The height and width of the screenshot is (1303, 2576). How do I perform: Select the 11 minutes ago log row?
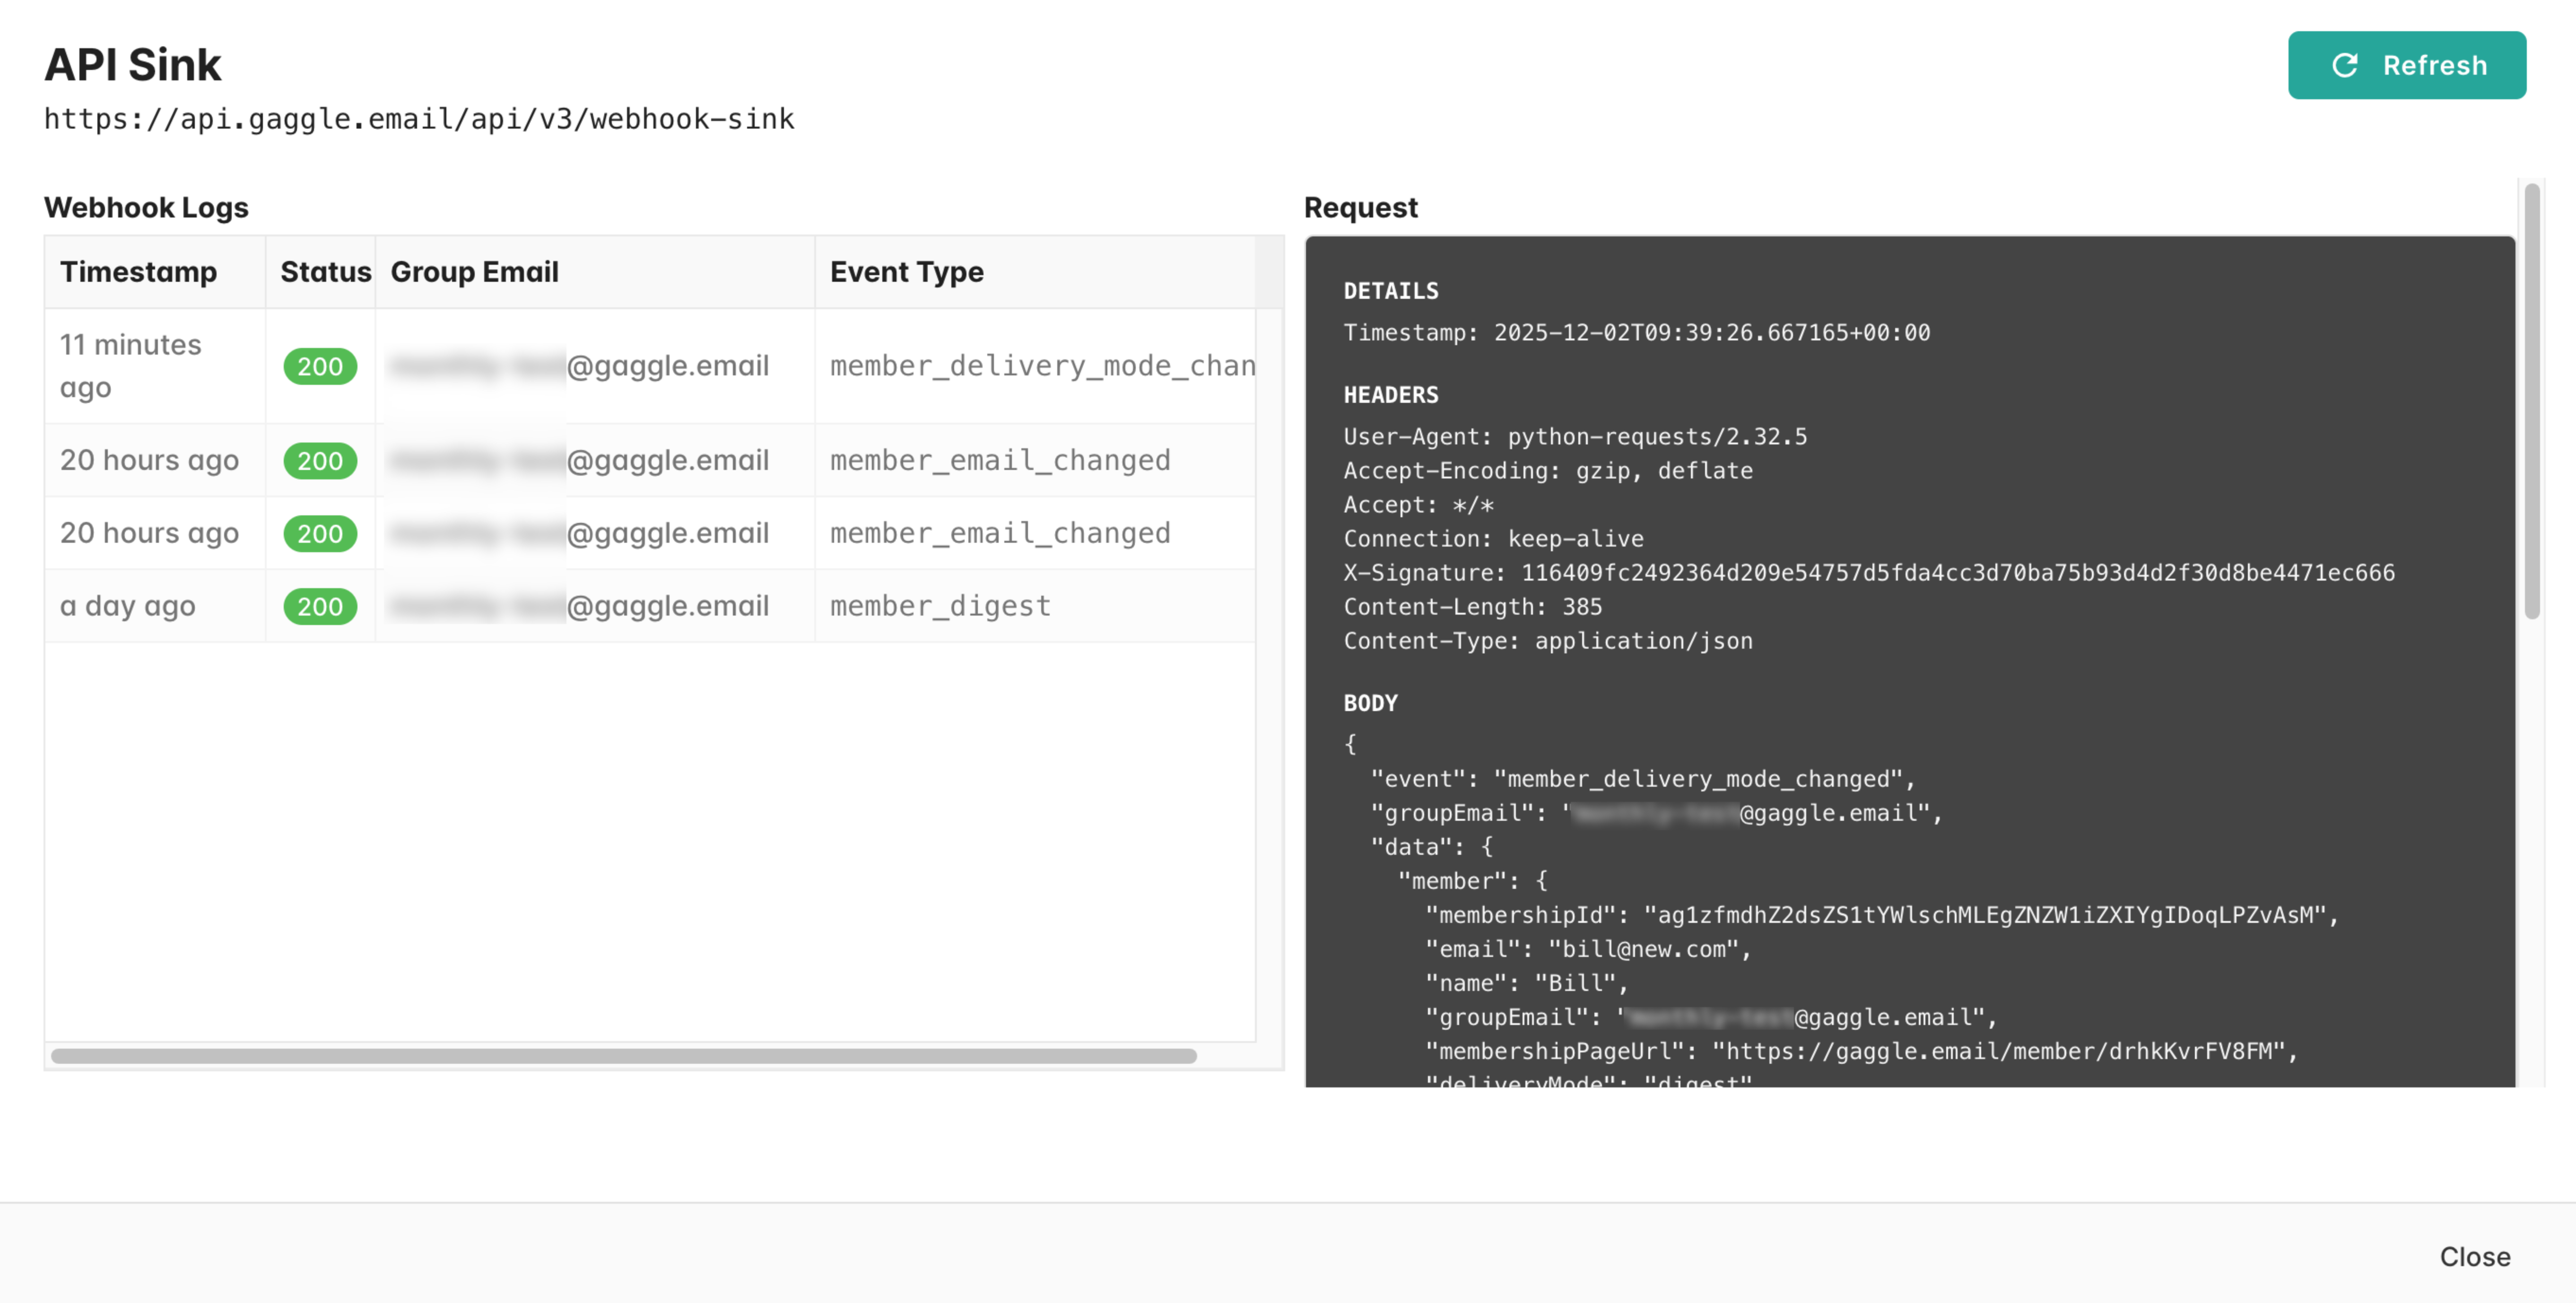130,366
